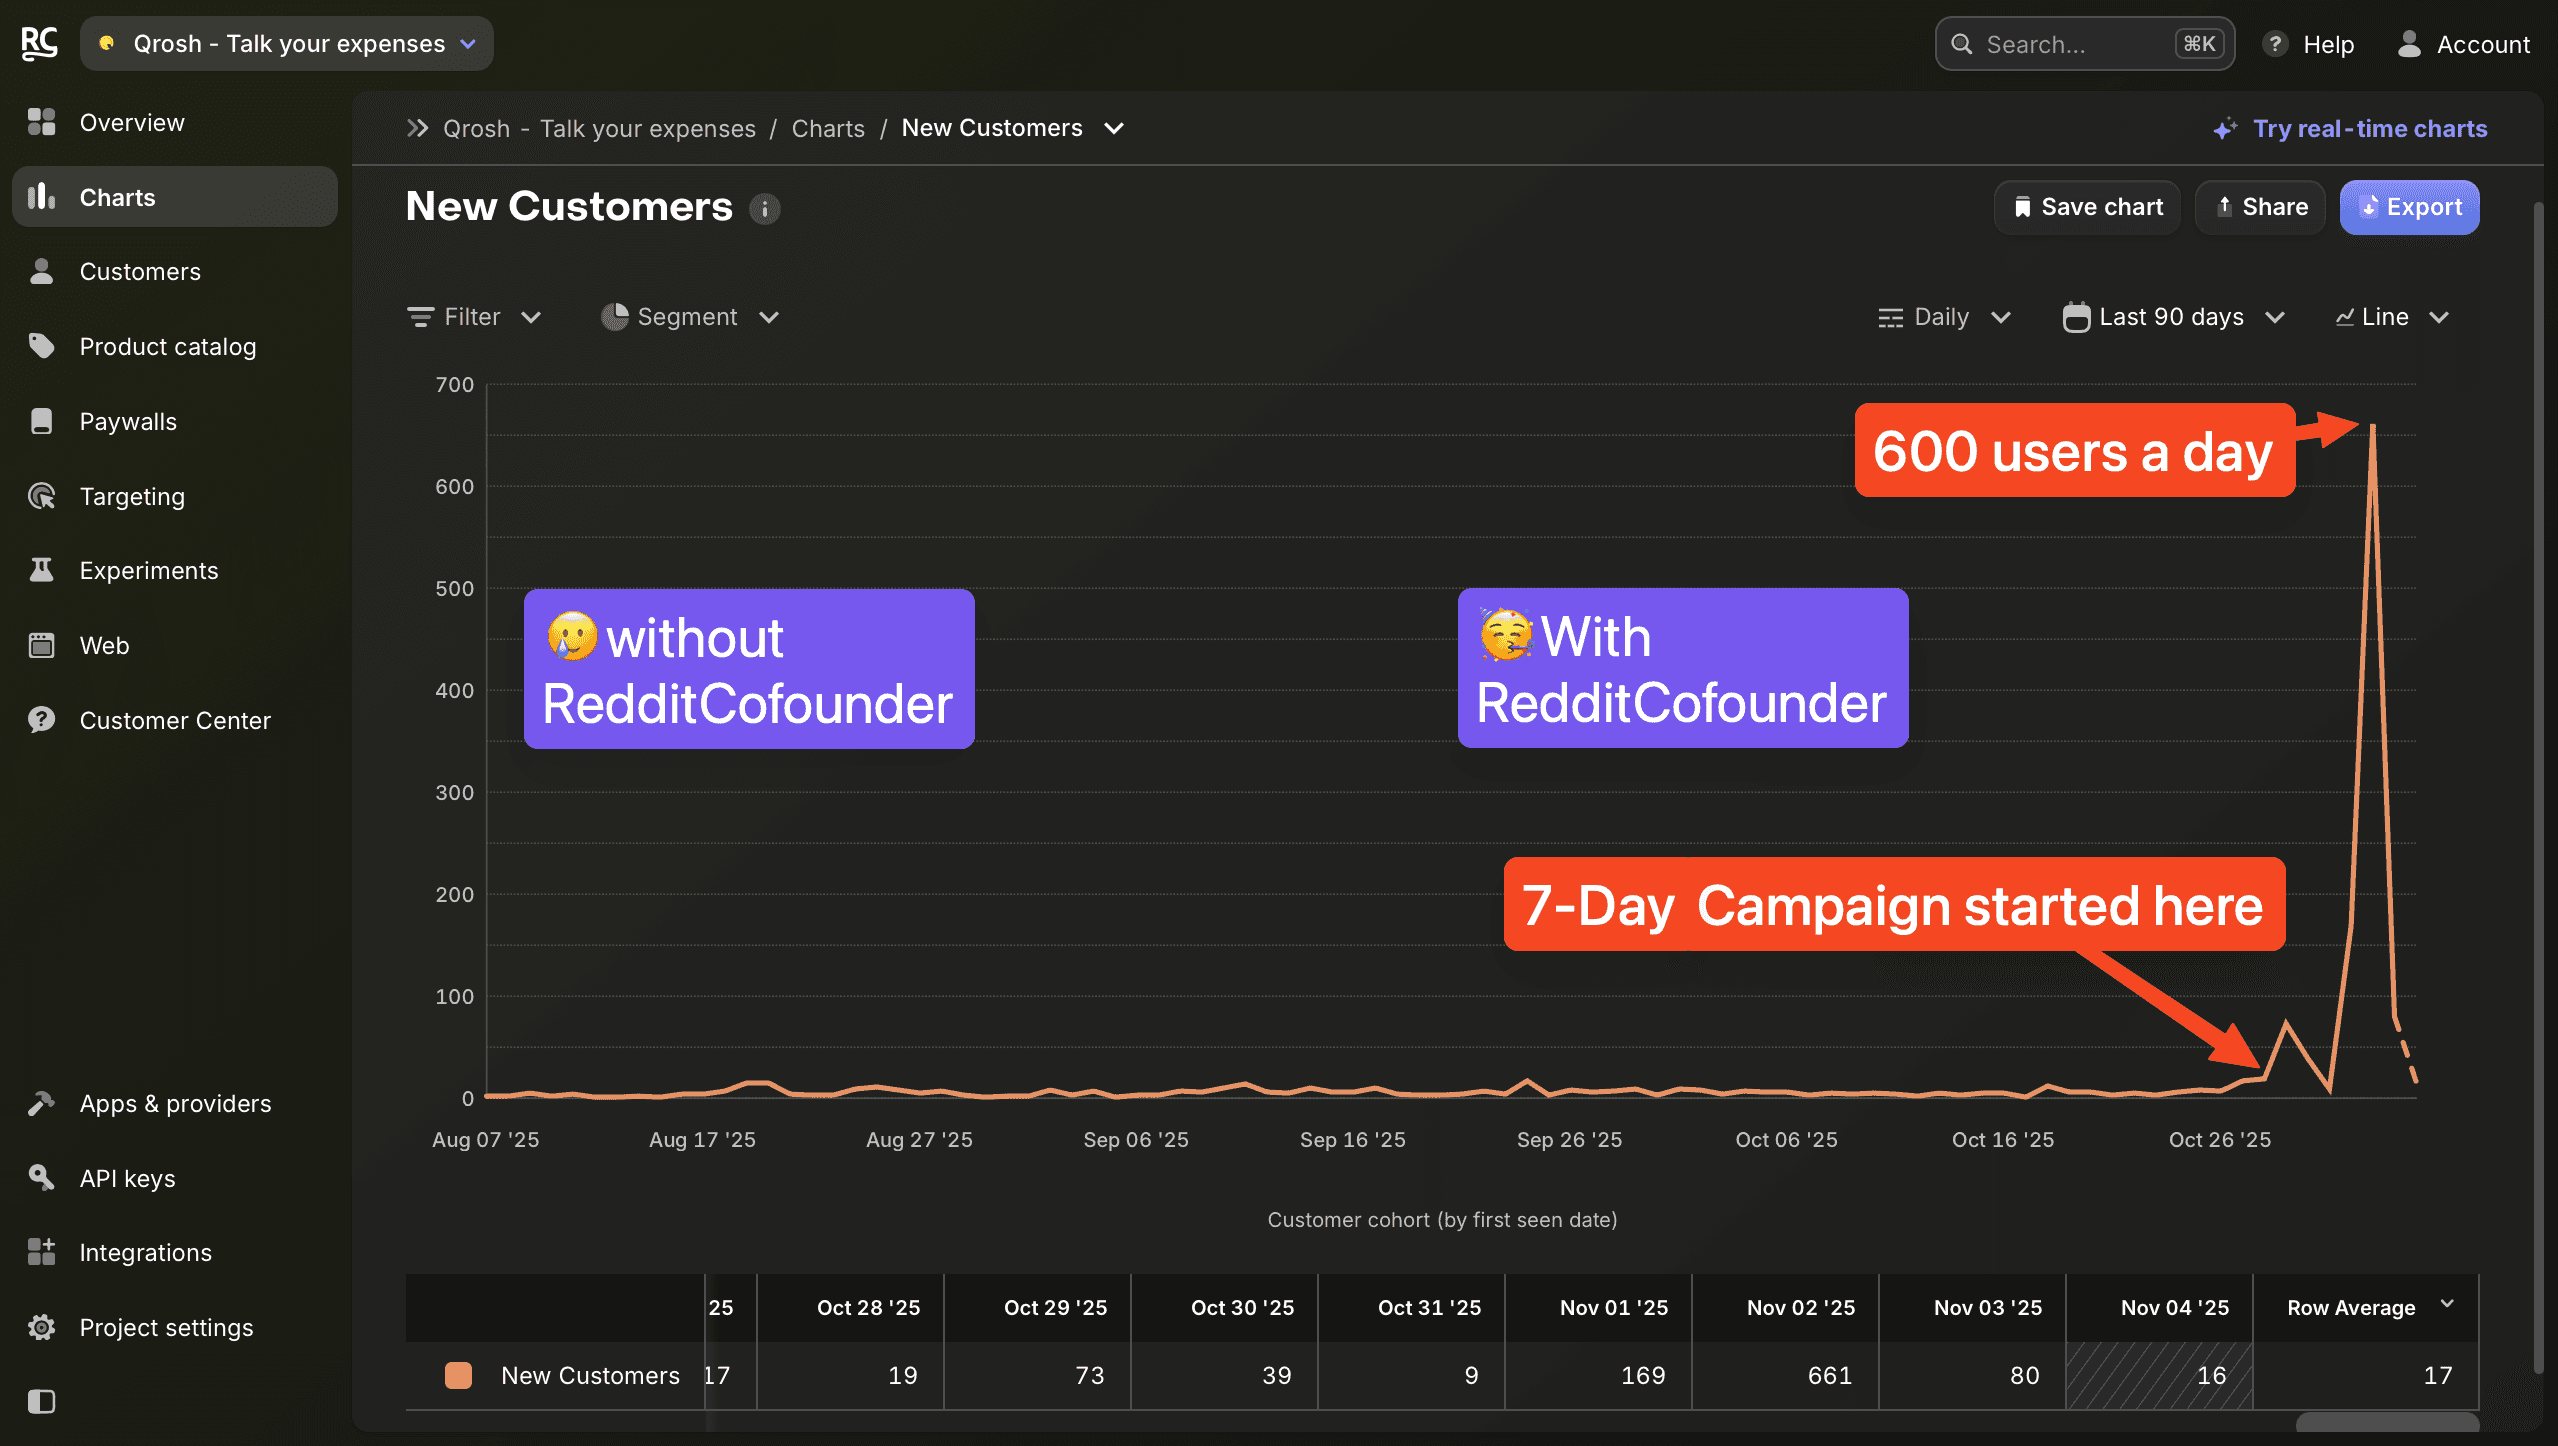The width and height of the screenshot is (2558, 1446).
Task: Click the RevenueCat logo icon
Action: point(39,43)
